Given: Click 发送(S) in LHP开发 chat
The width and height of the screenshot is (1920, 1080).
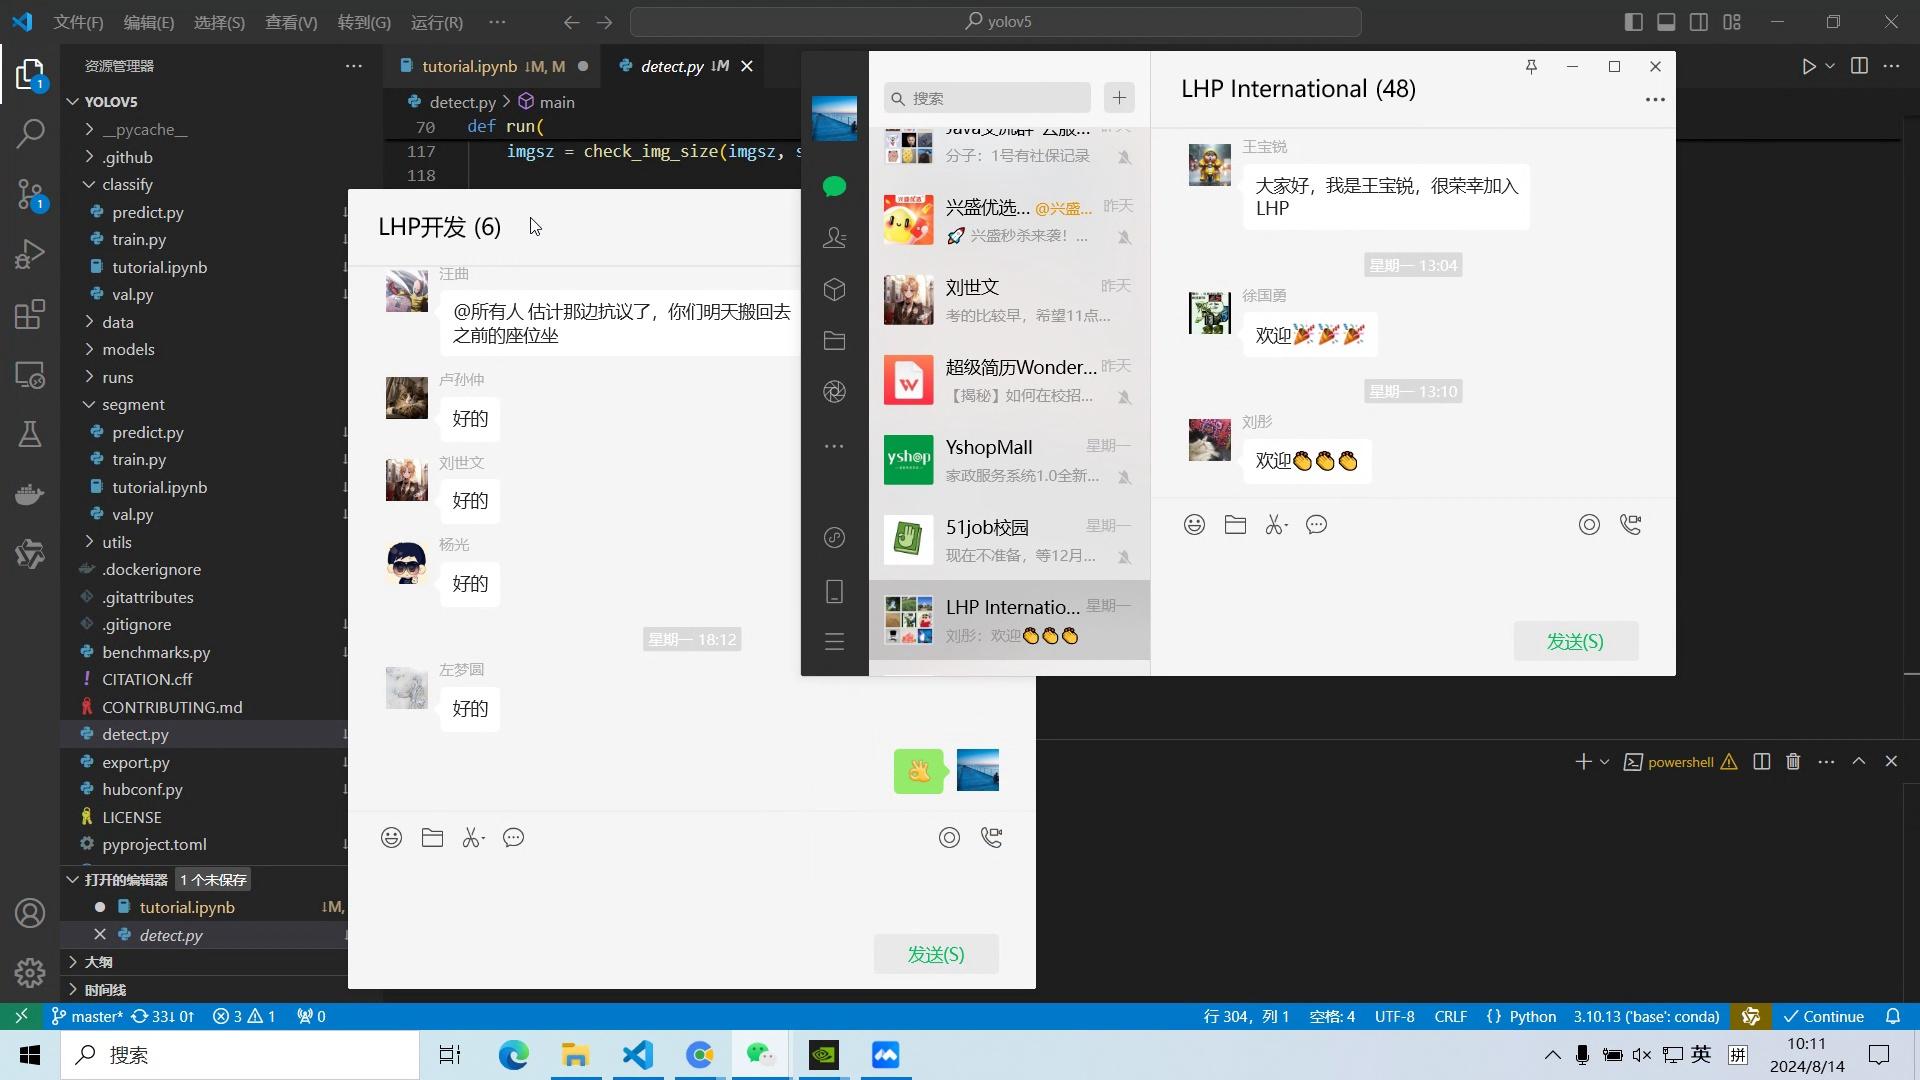Looking at the screenshot, I should pyautogui.click(x=936, y=955).
